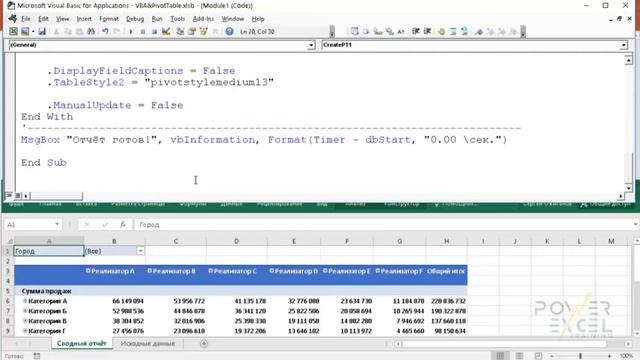The image size is (640, 360).
Task: Collapse the Реализатор D column header
Action: pos(271,271)
